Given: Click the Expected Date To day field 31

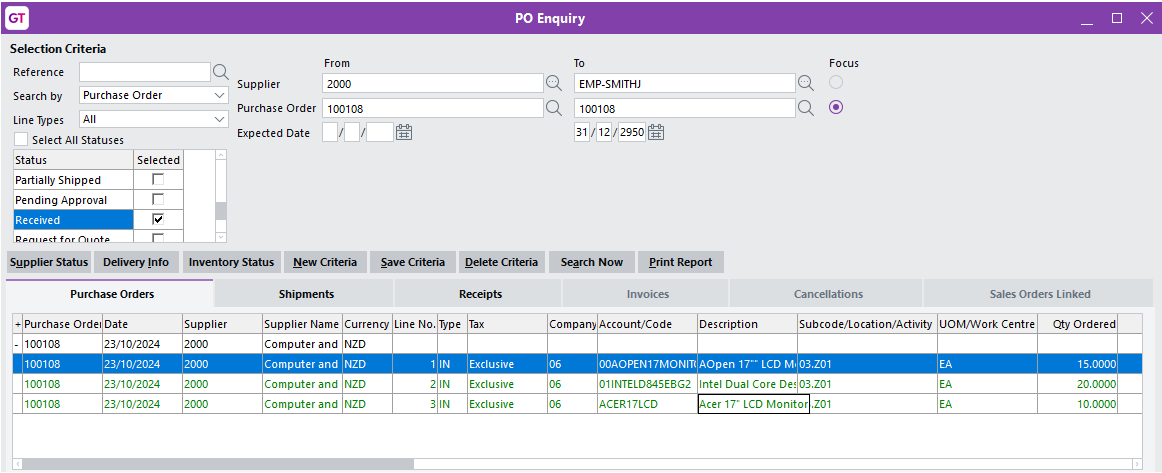Looking at the screenshot, I should 582,133.
